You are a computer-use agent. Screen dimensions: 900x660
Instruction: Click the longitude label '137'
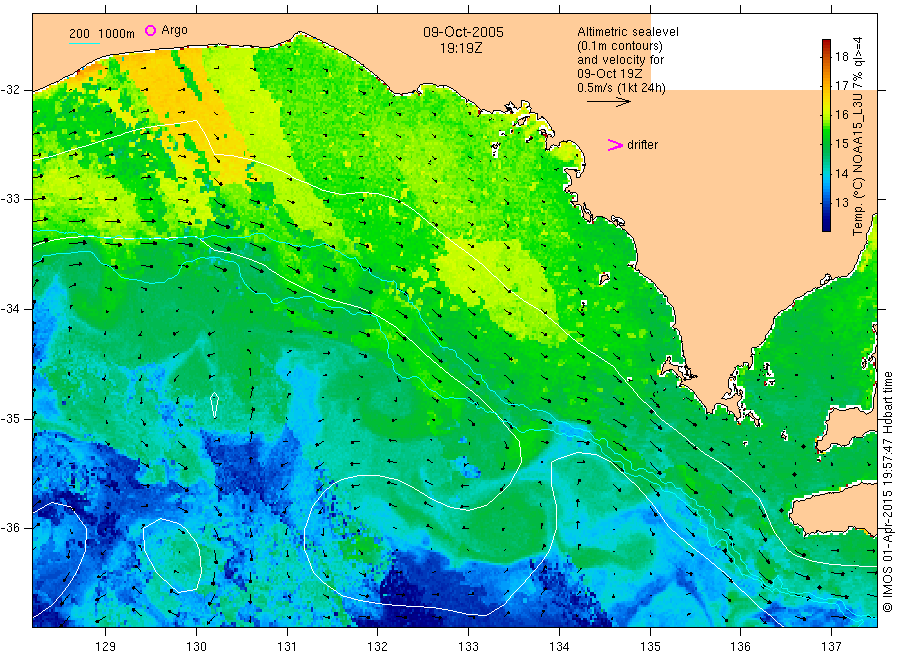831,646
